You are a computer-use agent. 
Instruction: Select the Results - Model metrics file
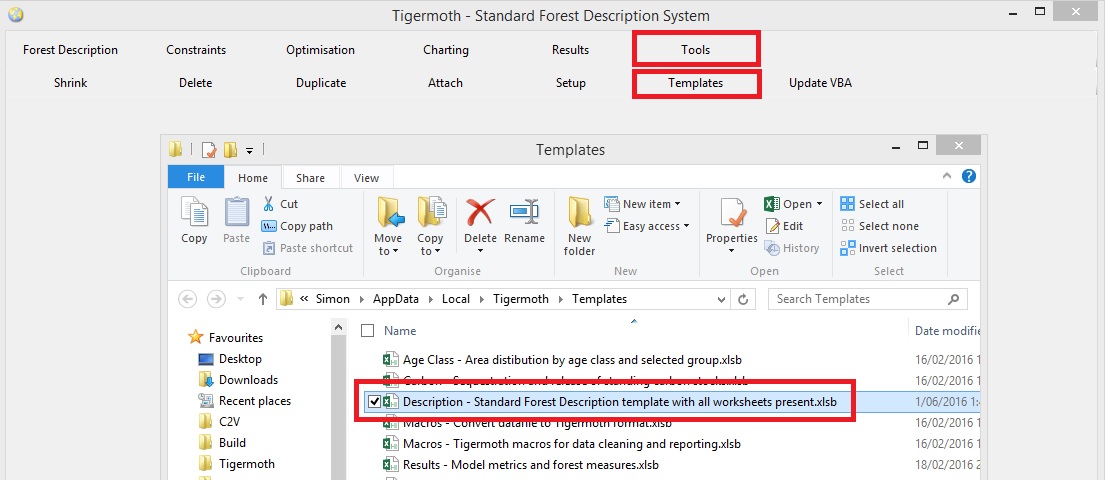531,464
